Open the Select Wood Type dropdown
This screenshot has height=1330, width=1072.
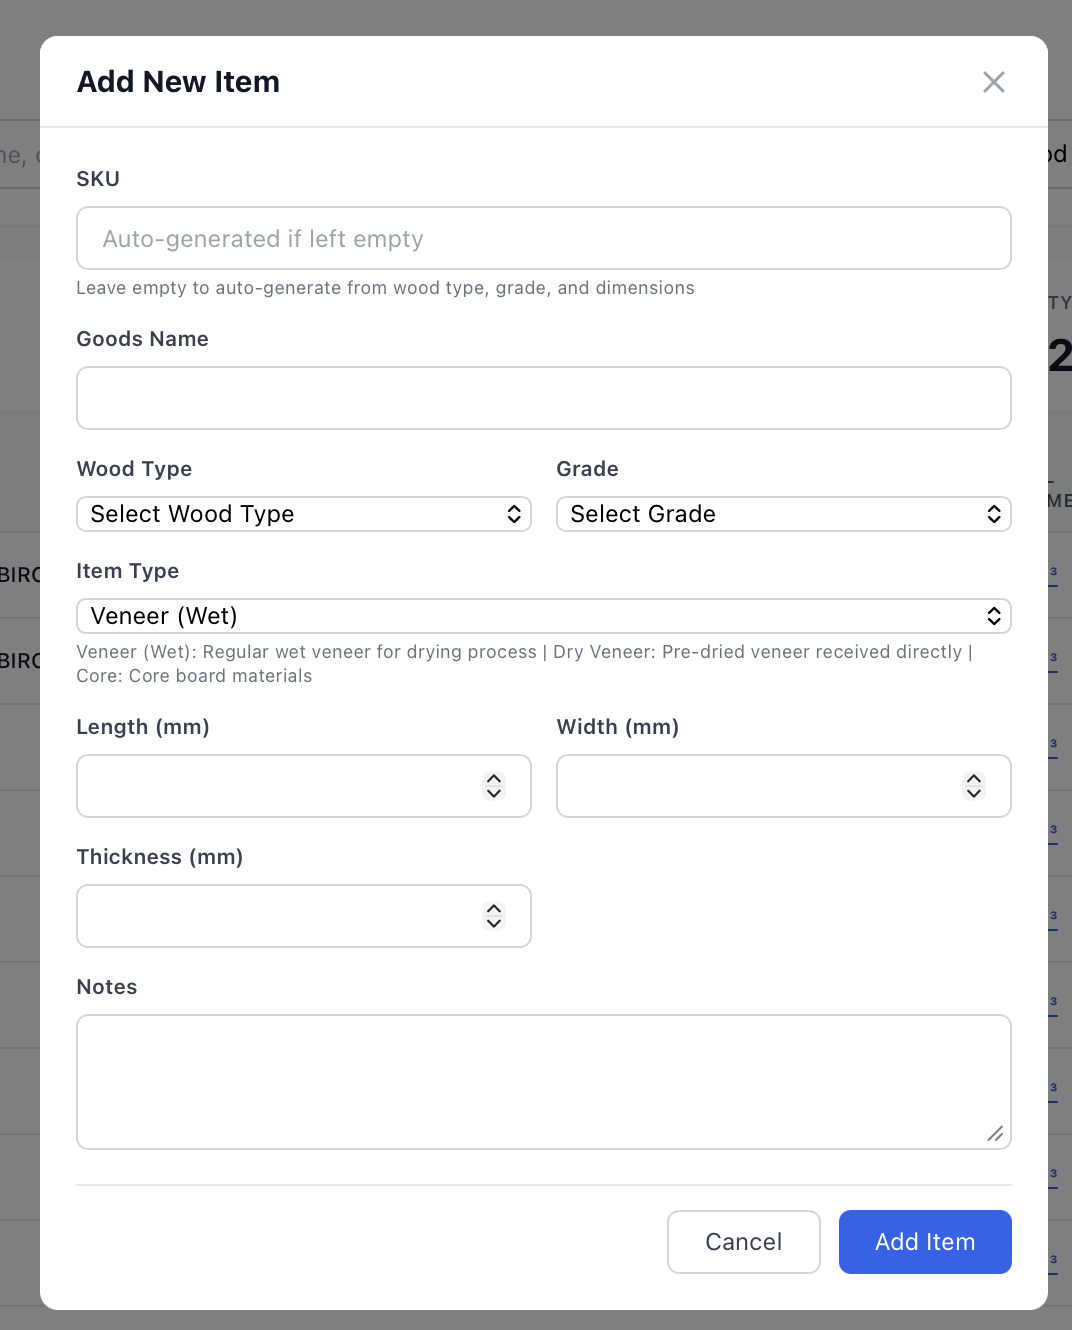303,514
